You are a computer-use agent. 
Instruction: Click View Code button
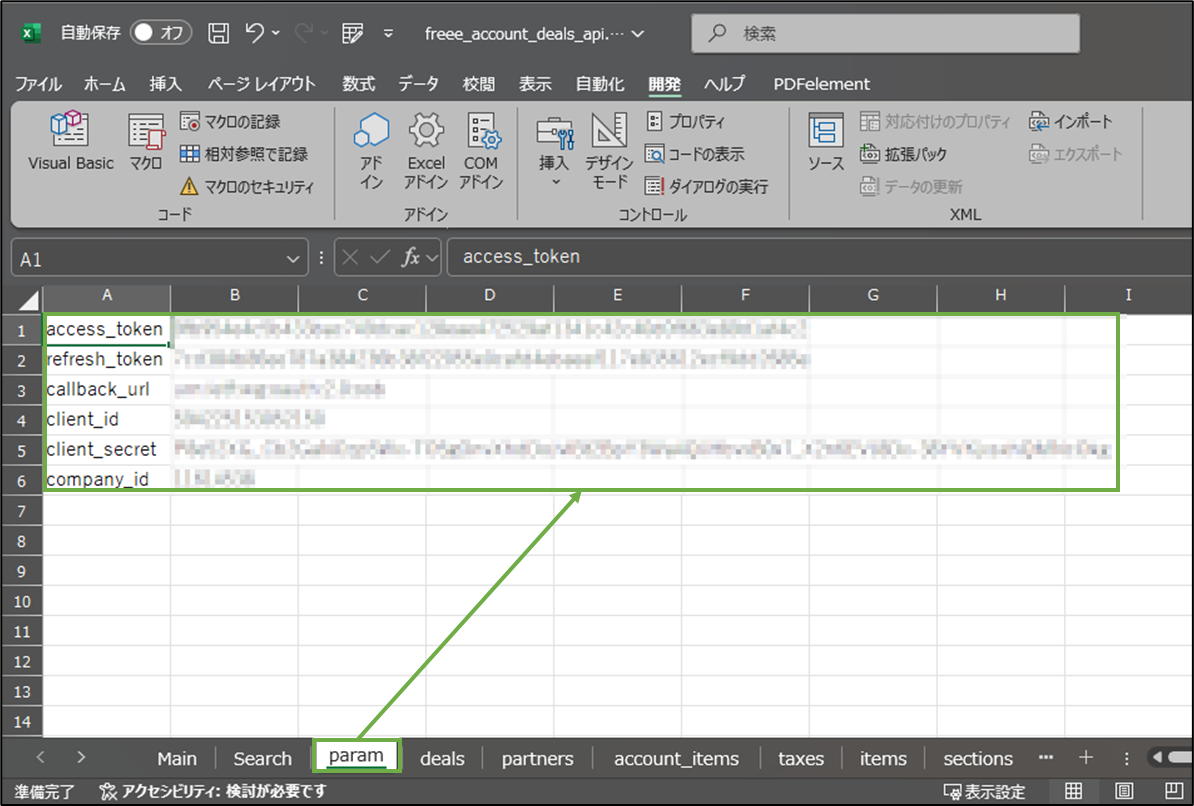point(694,154)
